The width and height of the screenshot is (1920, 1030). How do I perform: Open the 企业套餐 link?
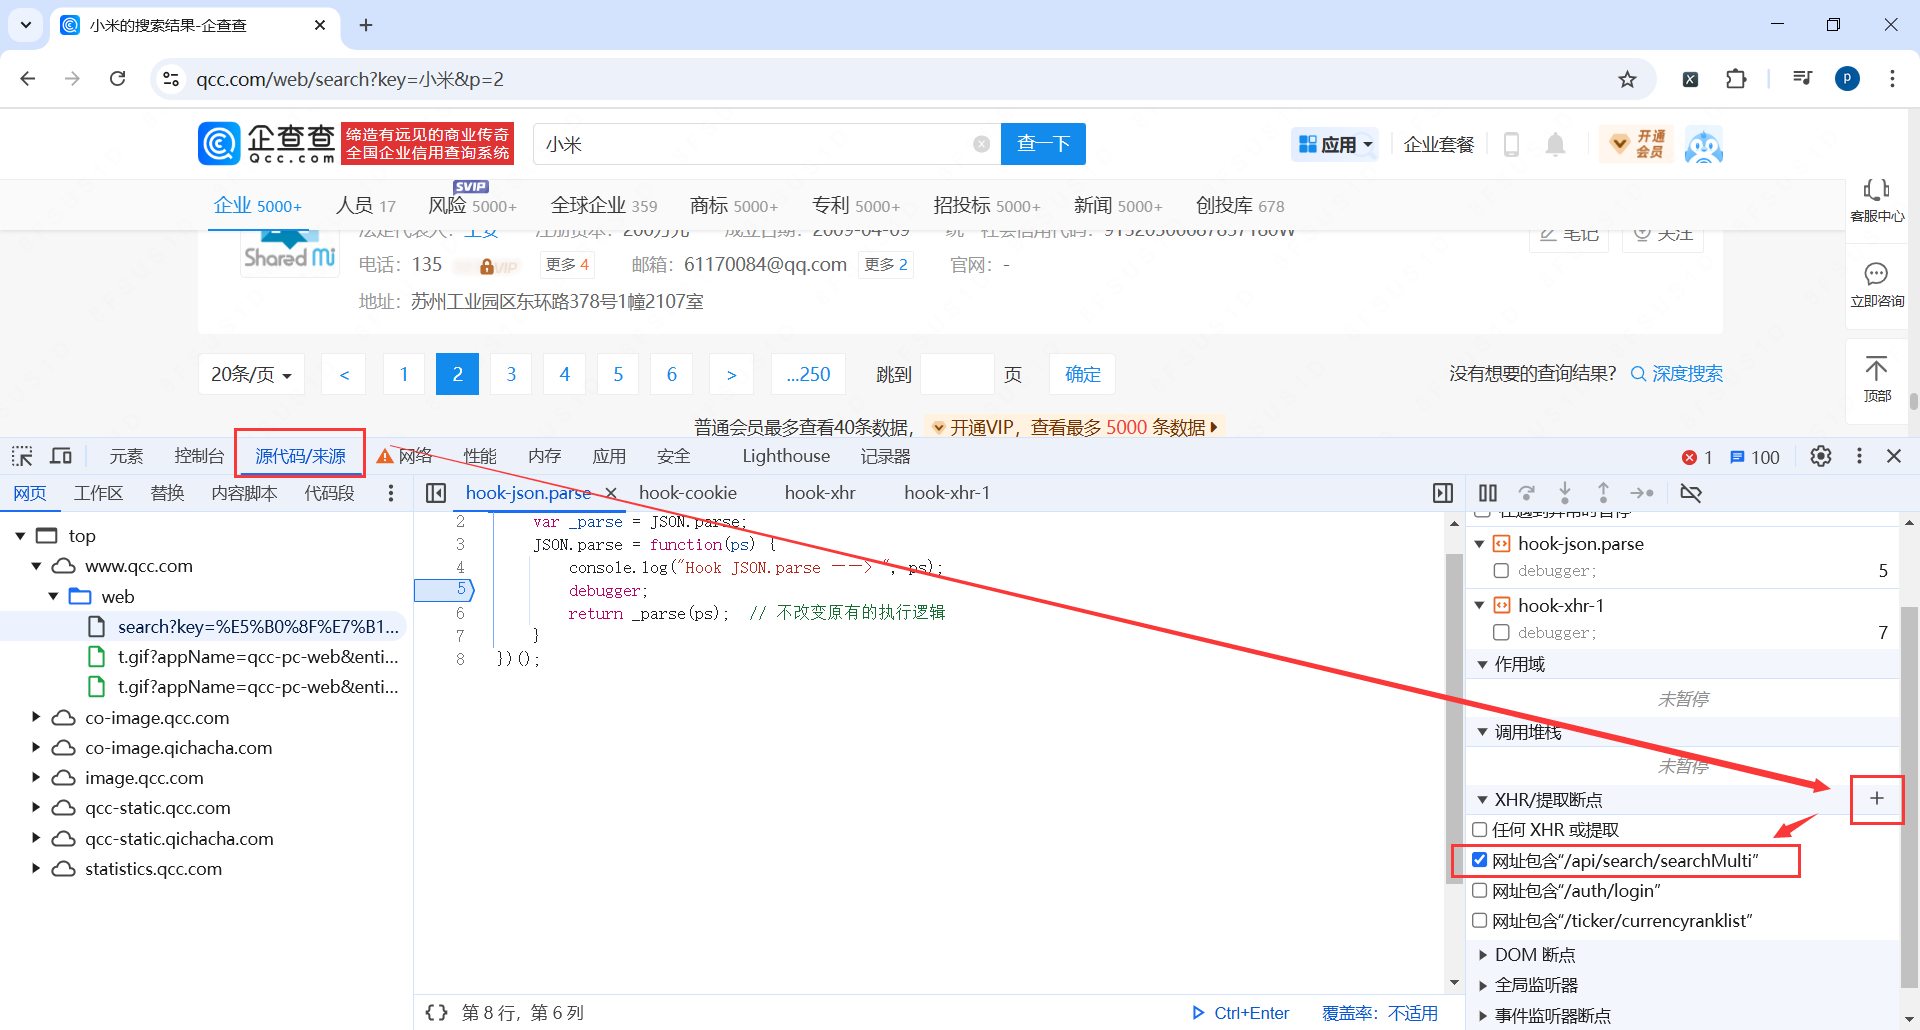[1439, 145]
